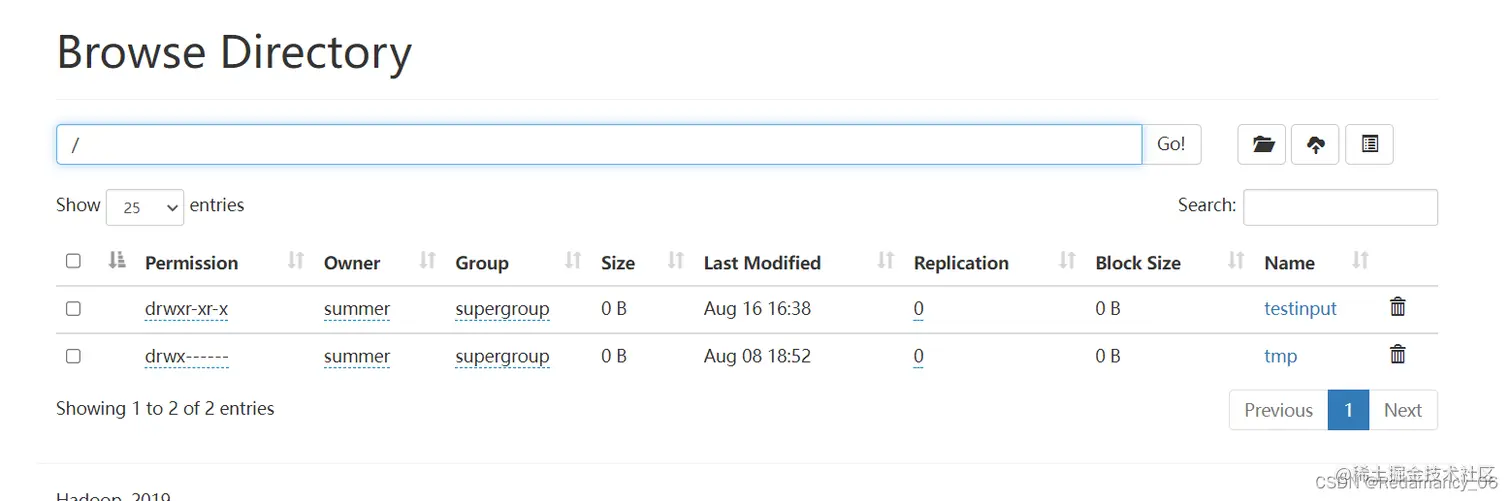Click the cut and paste list icon
The image size is (1512, 501).
click(x=1370, y=144)
